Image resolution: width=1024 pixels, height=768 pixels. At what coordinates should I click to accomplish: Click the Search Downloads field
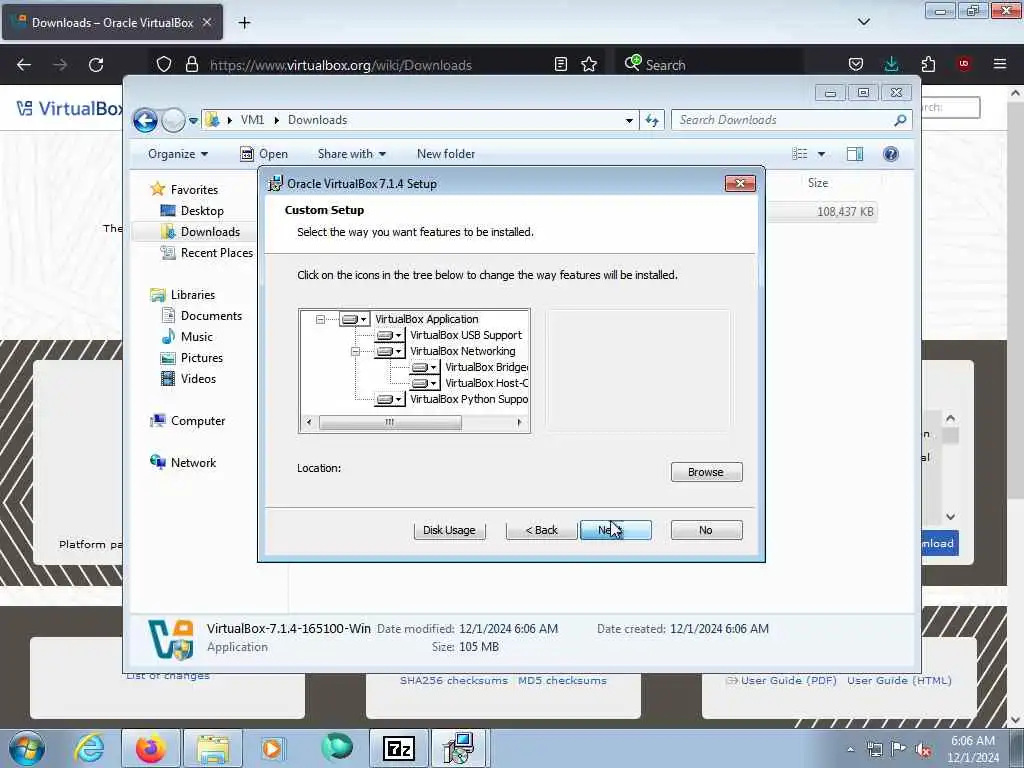[x=784, y=120]
